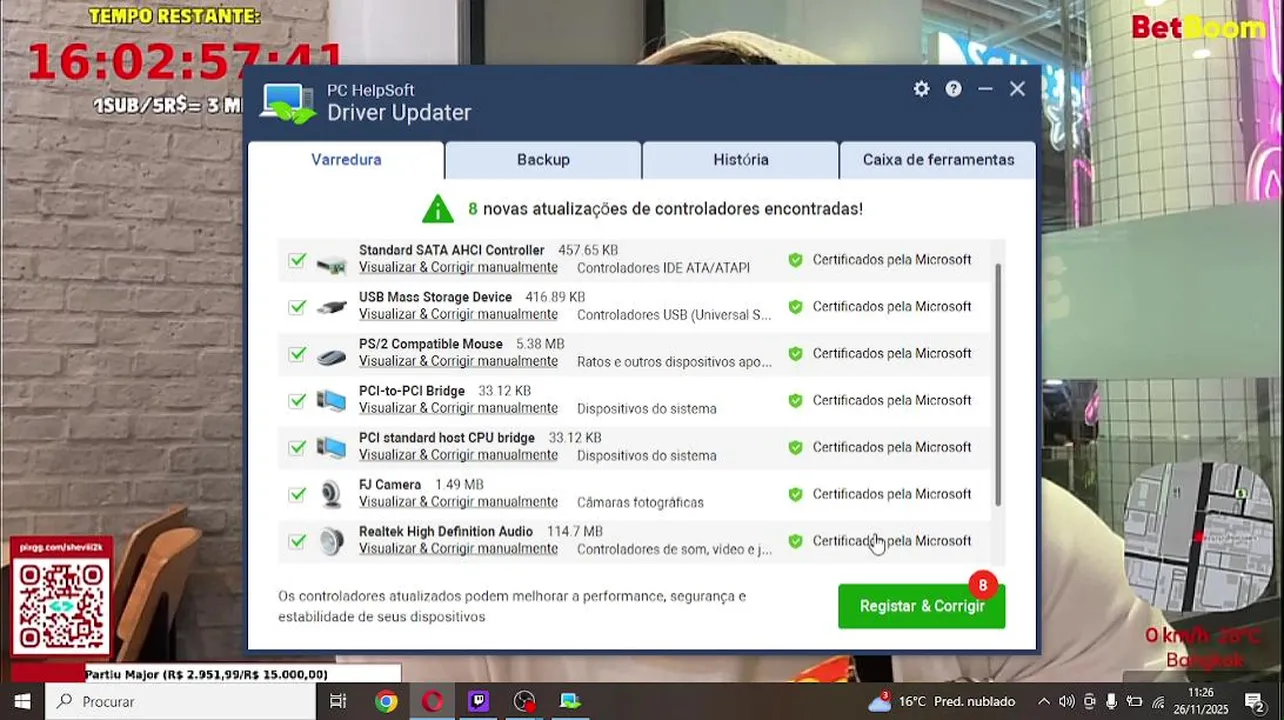
Task: Open the notification center icon
Action: click(1254, 701)
